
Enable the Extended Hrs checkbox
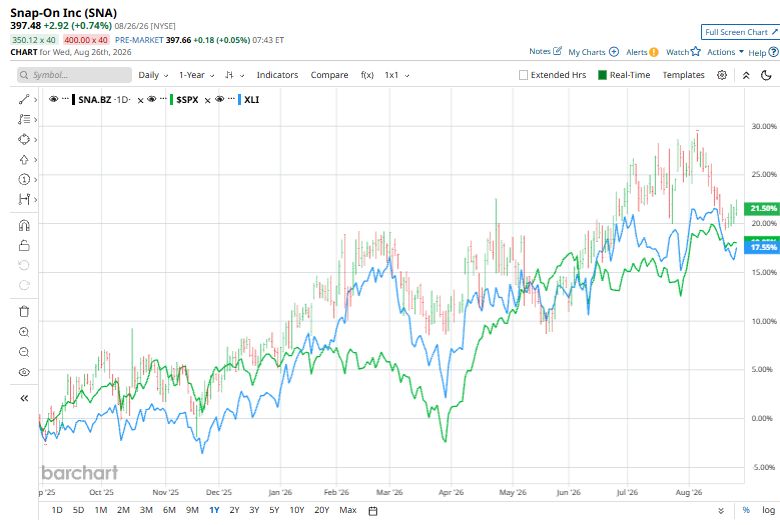point(523,75)
